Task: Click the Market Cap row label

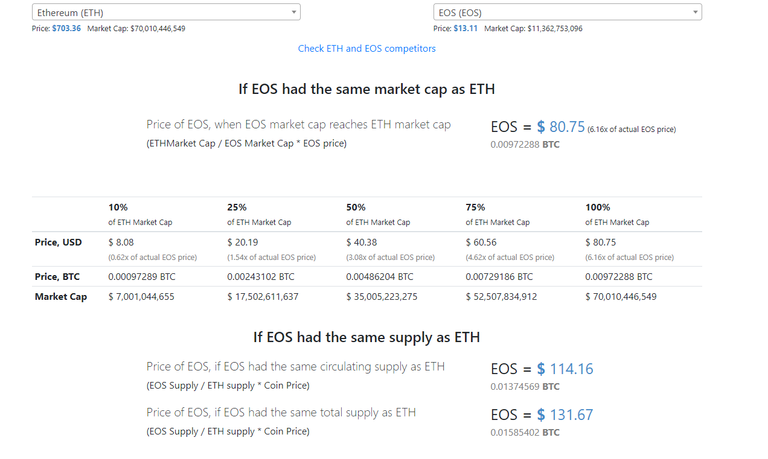Action: (x=60, y=296)
